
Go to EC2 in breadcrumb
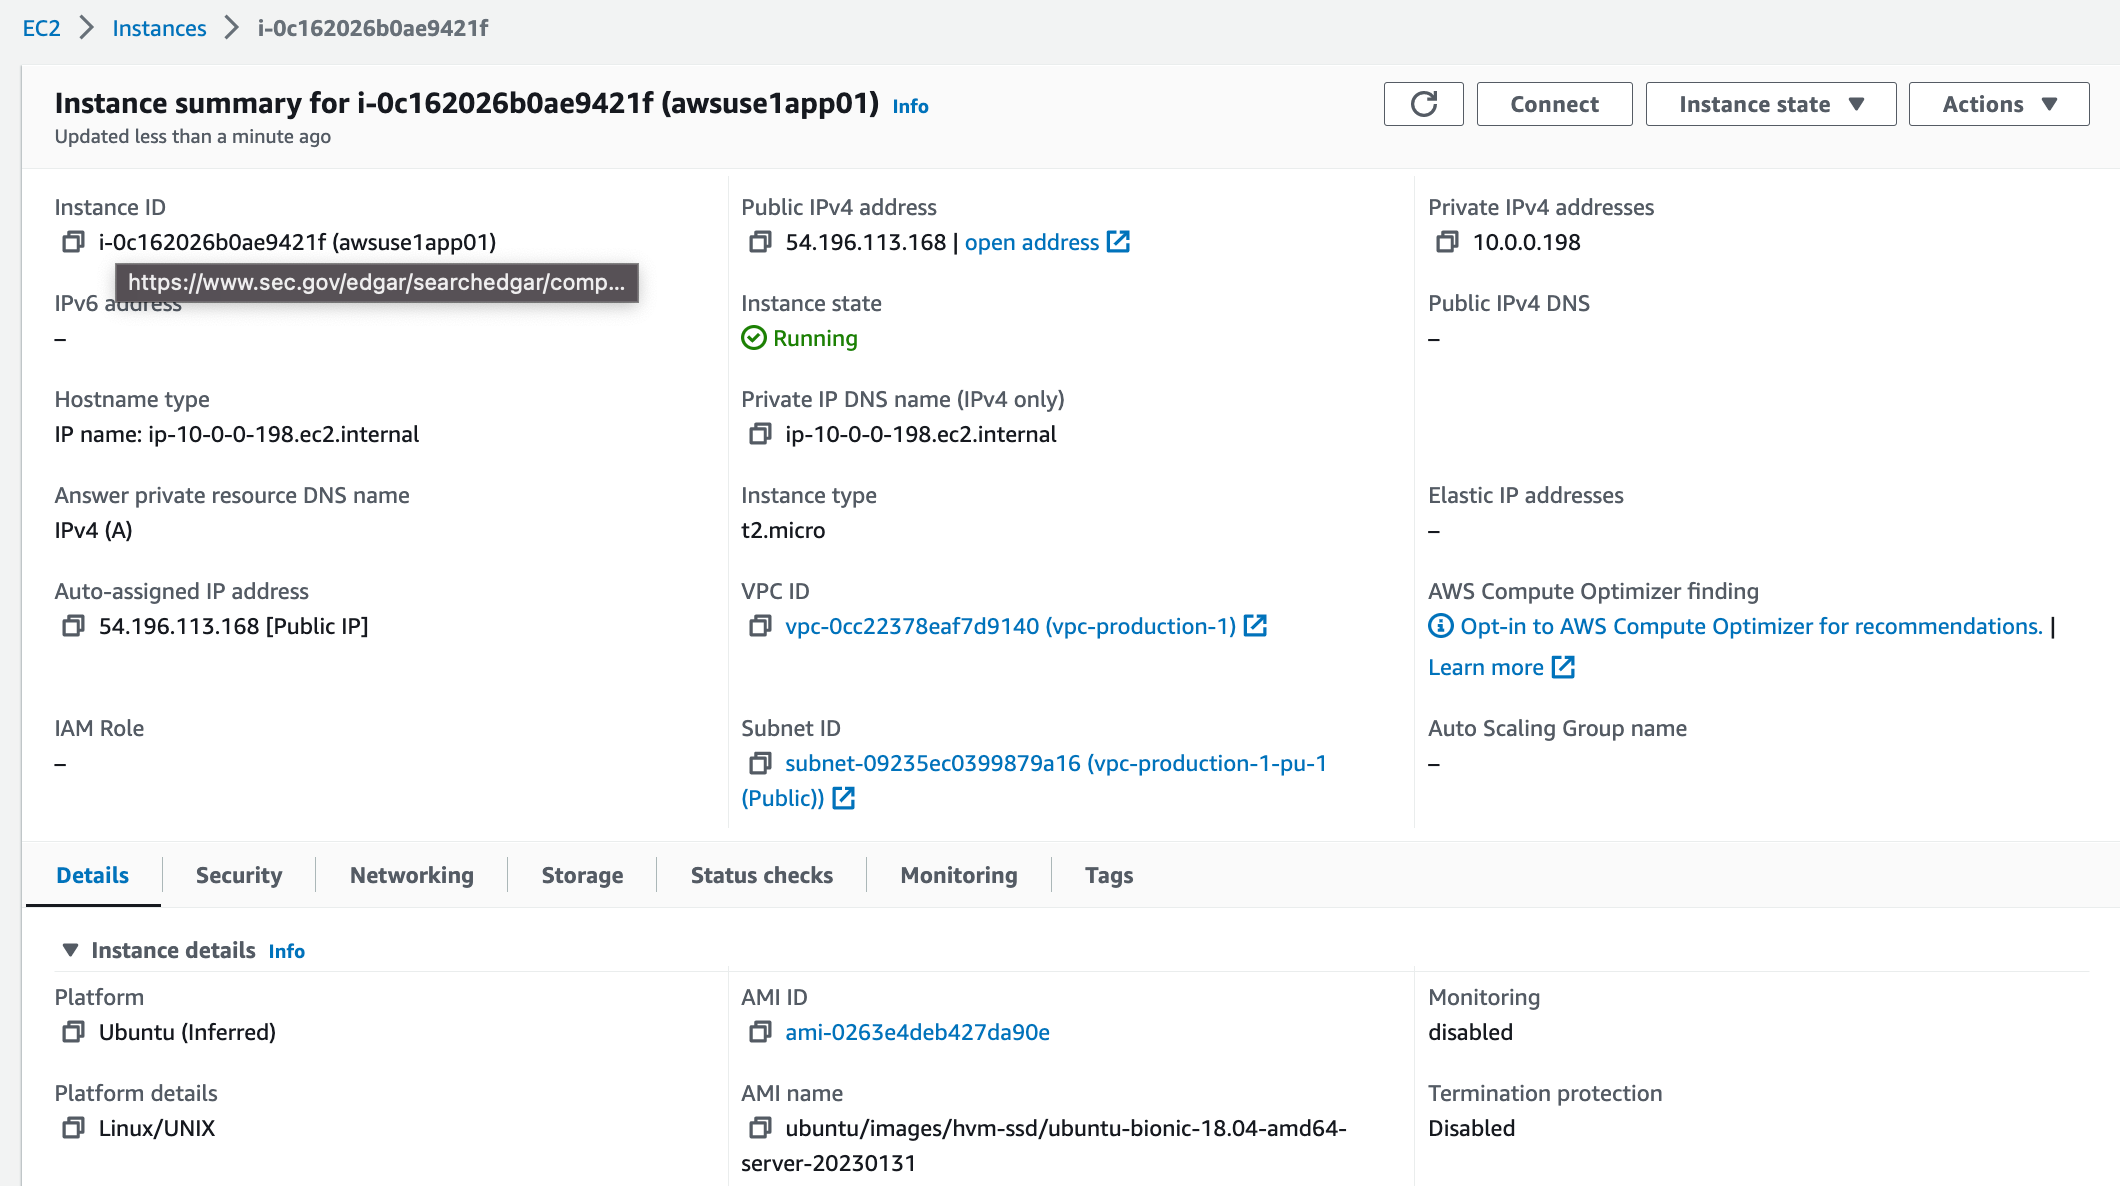(42, 28)
